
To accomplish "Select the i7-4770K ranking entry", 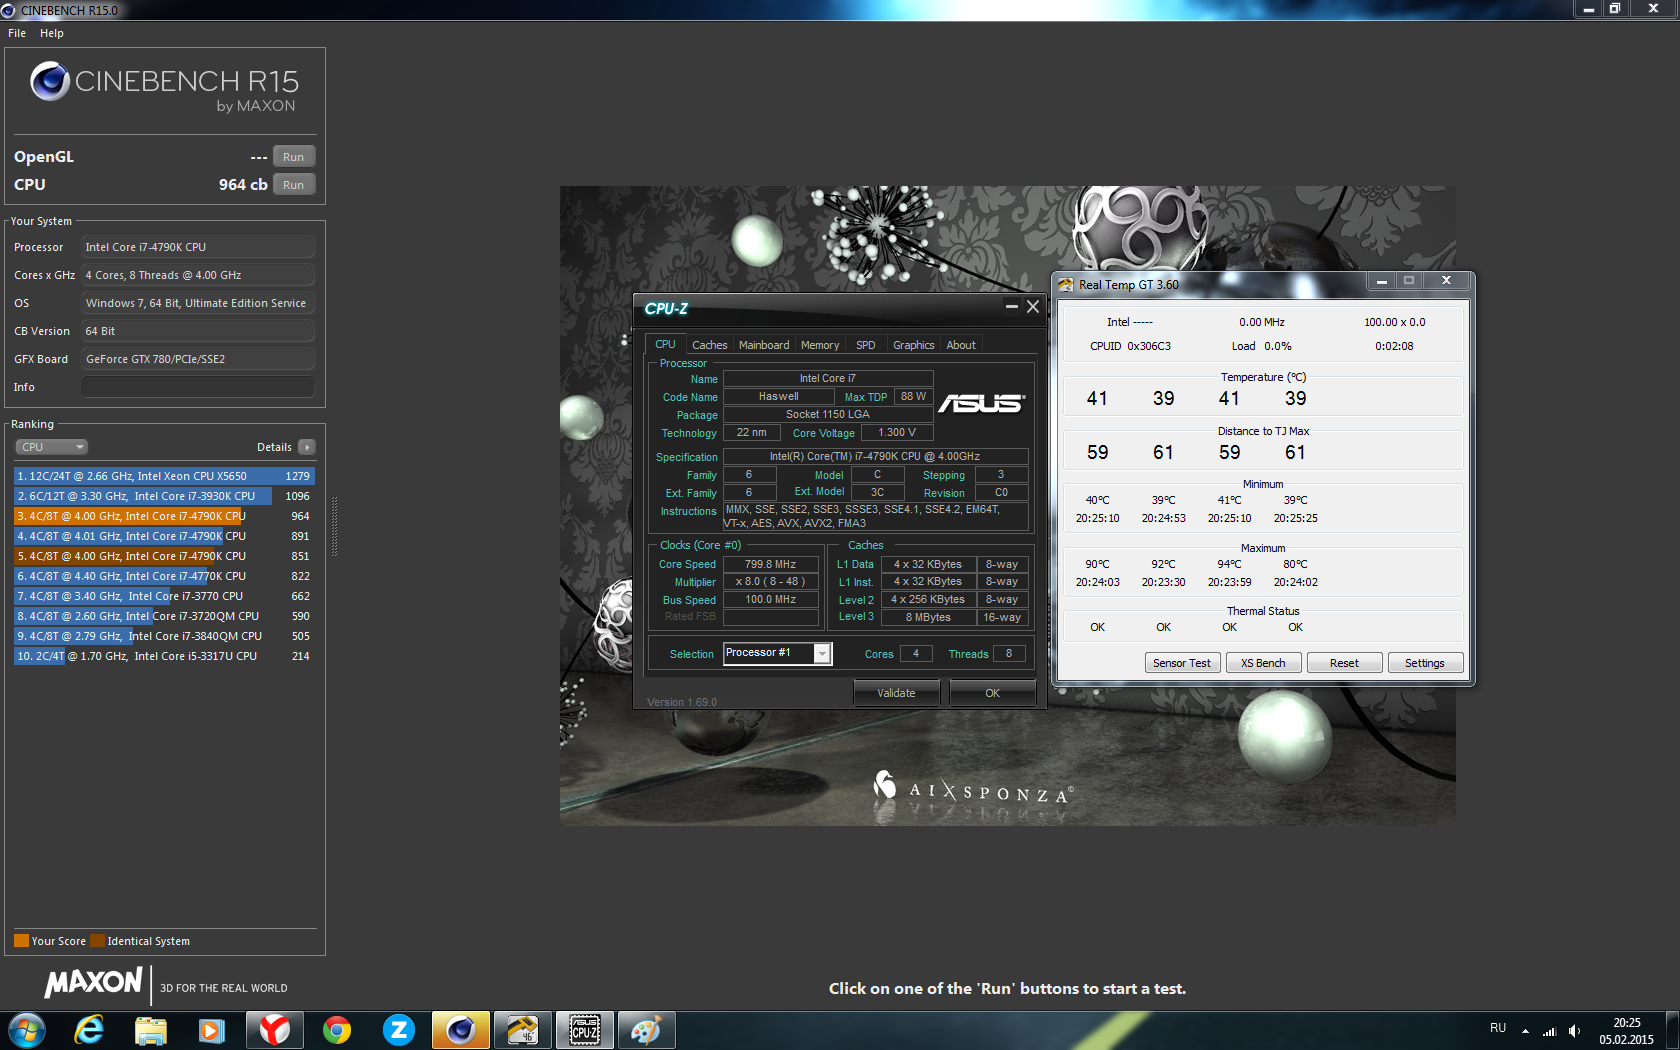I will (x=164, y=576).
